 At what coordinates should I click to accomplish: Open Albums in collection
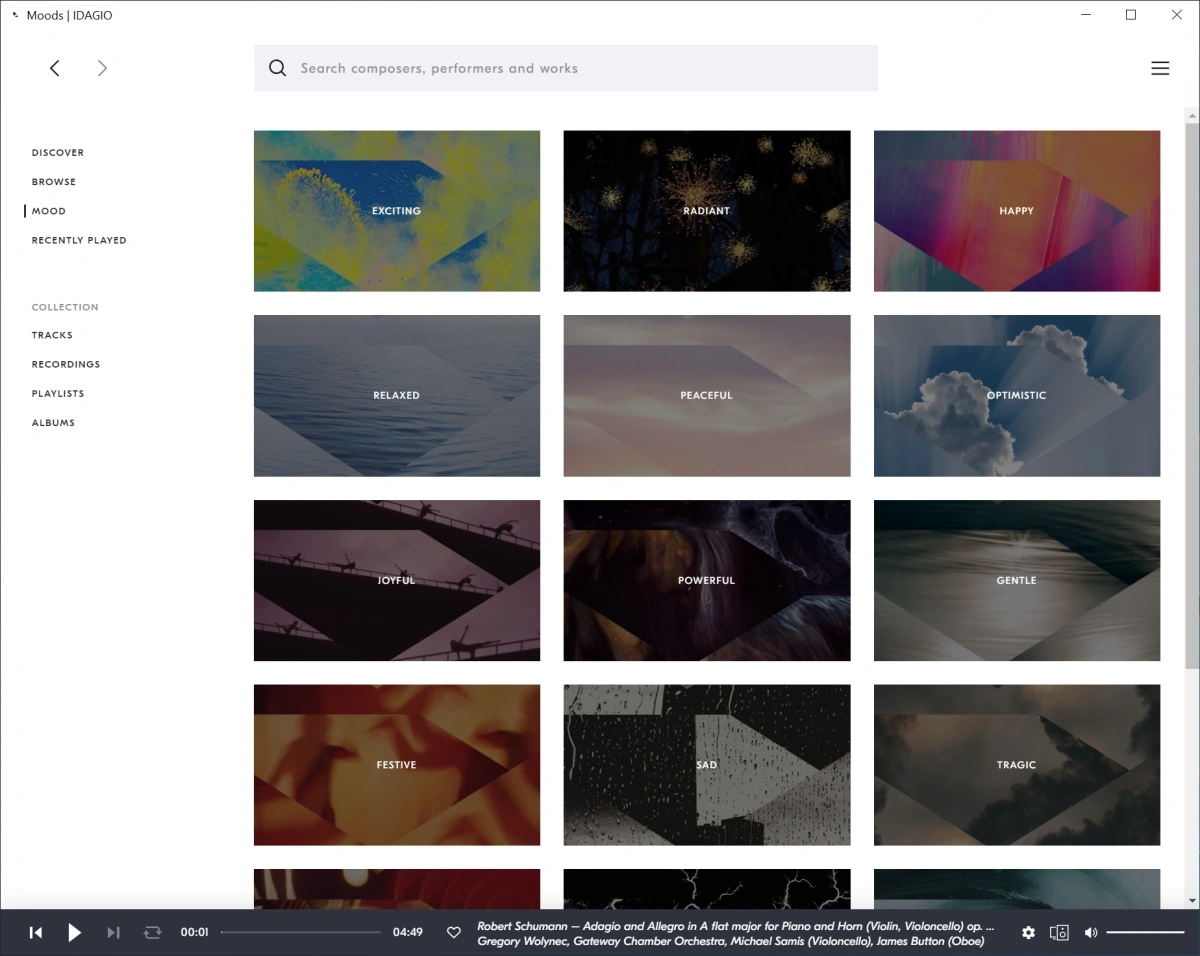(53, 422)
